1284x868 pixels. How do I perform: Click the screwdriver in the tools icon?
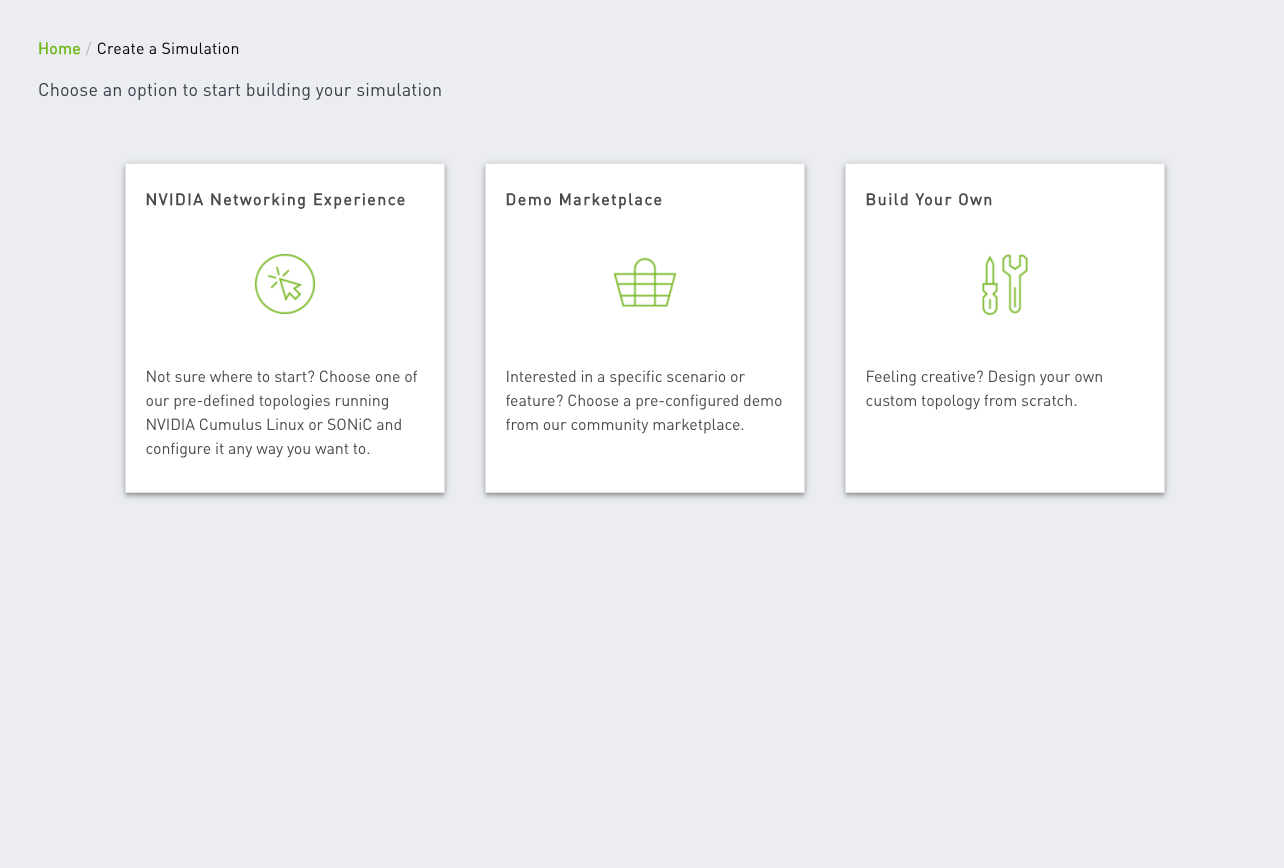990,286
